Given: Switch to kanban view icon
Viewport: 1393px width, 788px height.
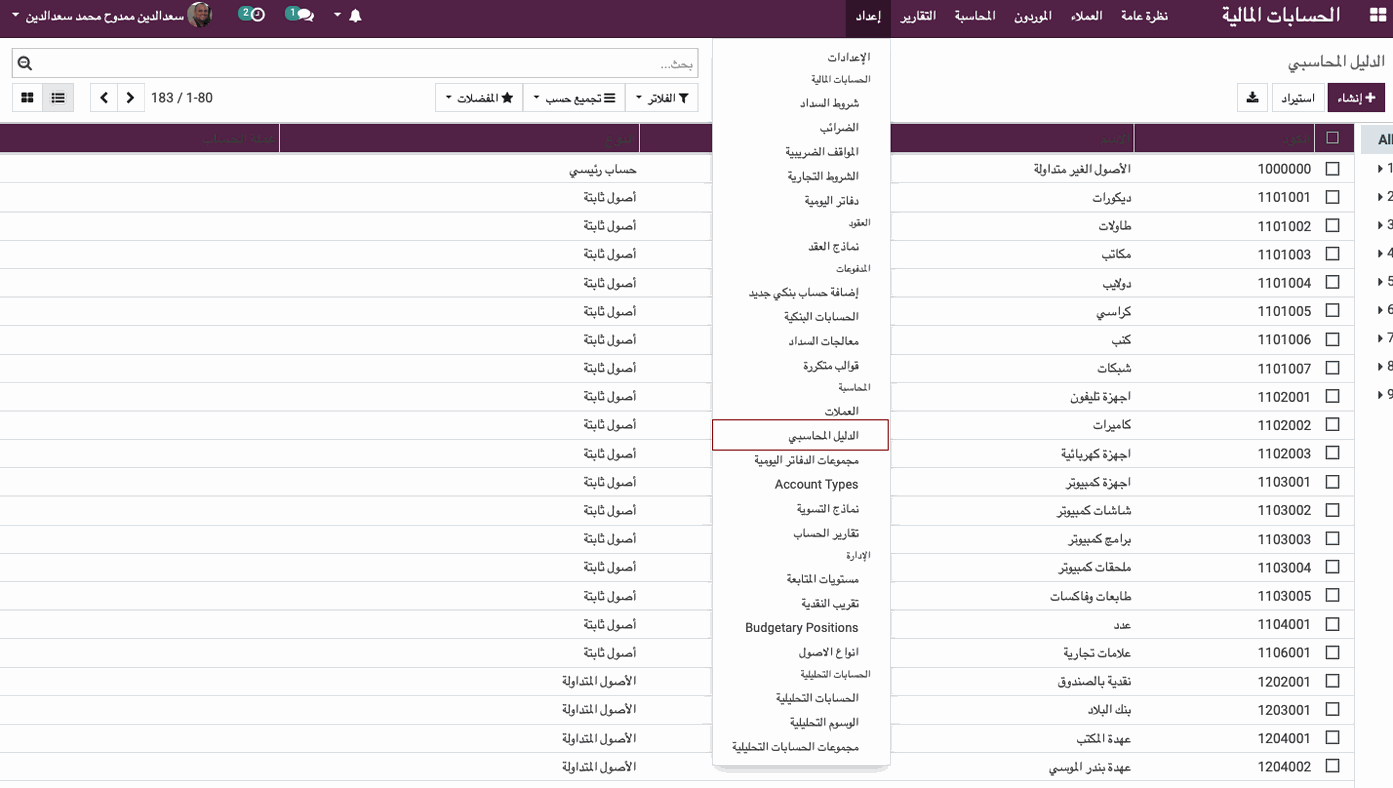Looking at the screenshot, I should point(27,98).
